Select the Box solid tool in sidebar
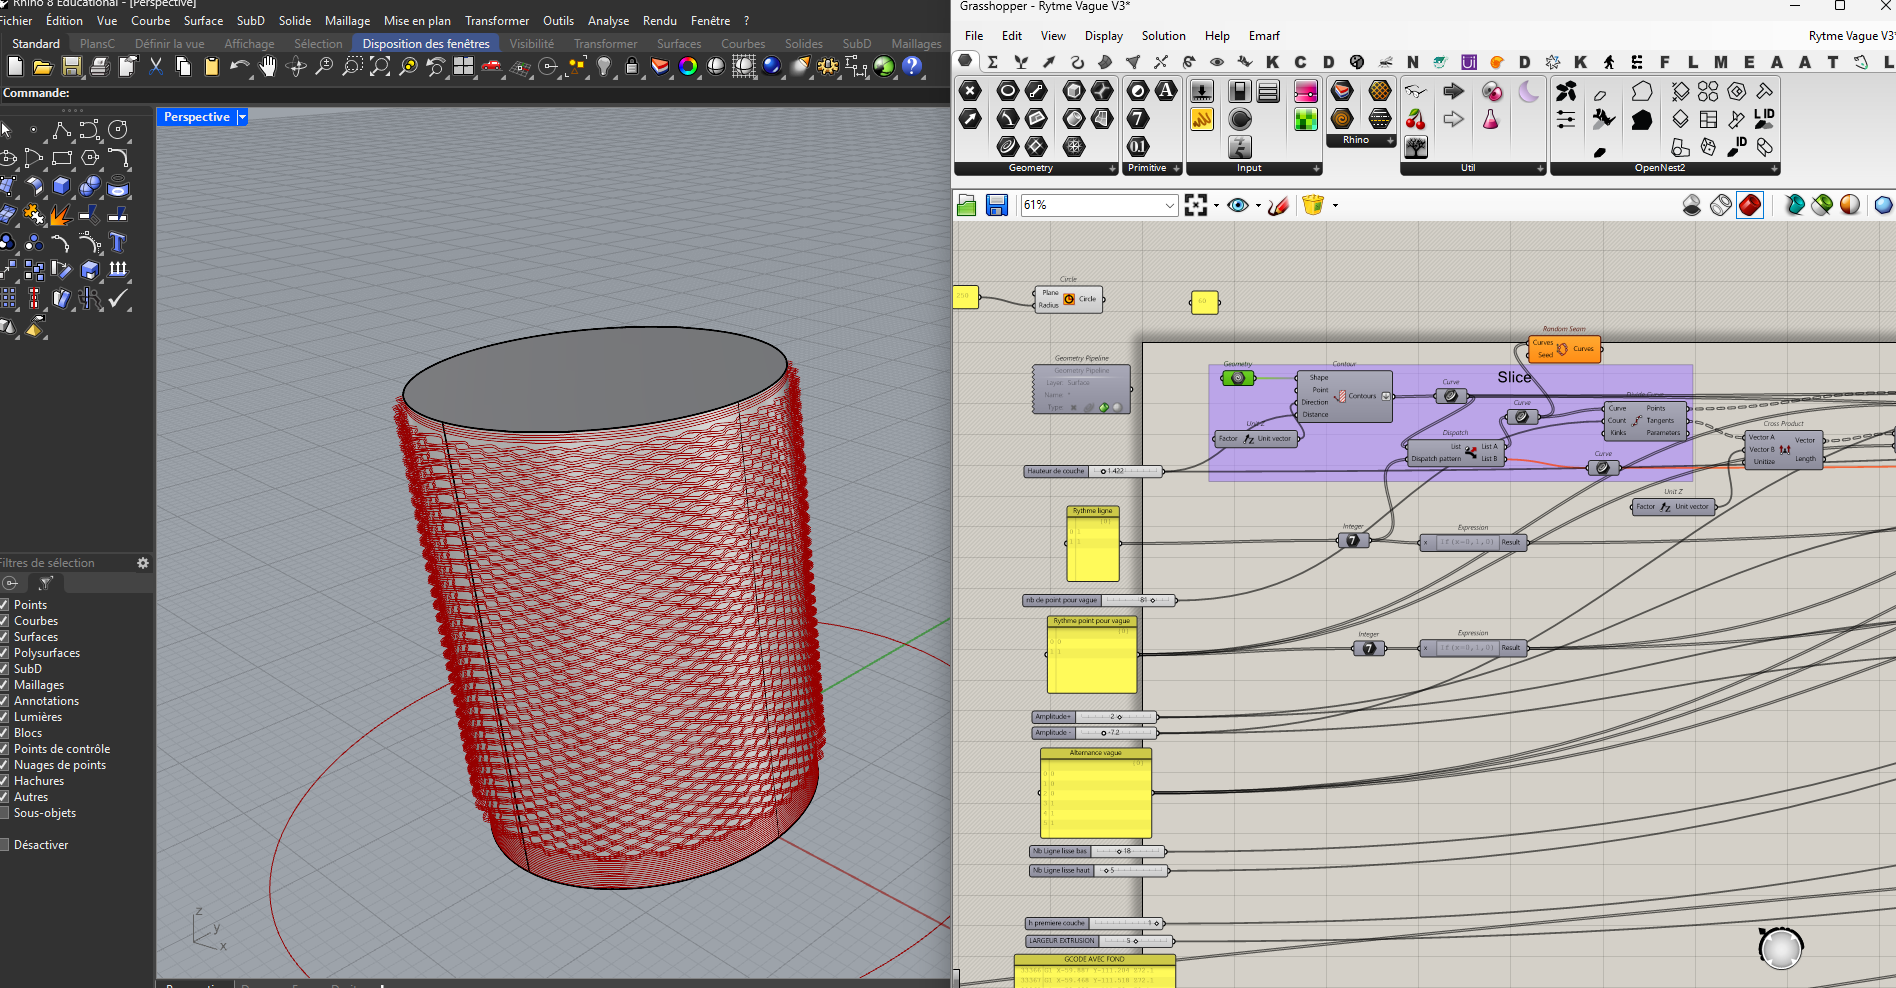Image resolution: width=1896 pixels, height=988 pixels. point(62,186)
